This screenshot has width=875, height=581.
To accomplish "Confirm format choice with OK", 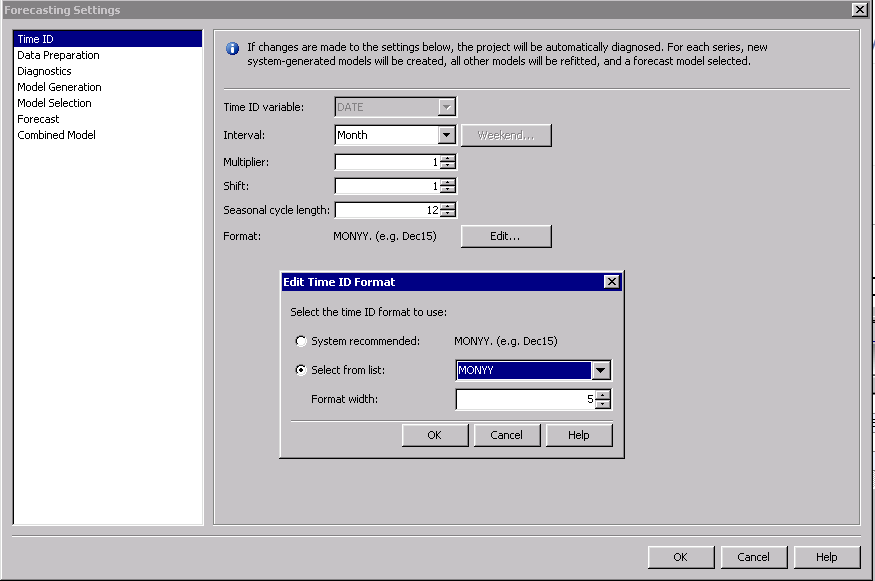I will click(x=434, y=435).
